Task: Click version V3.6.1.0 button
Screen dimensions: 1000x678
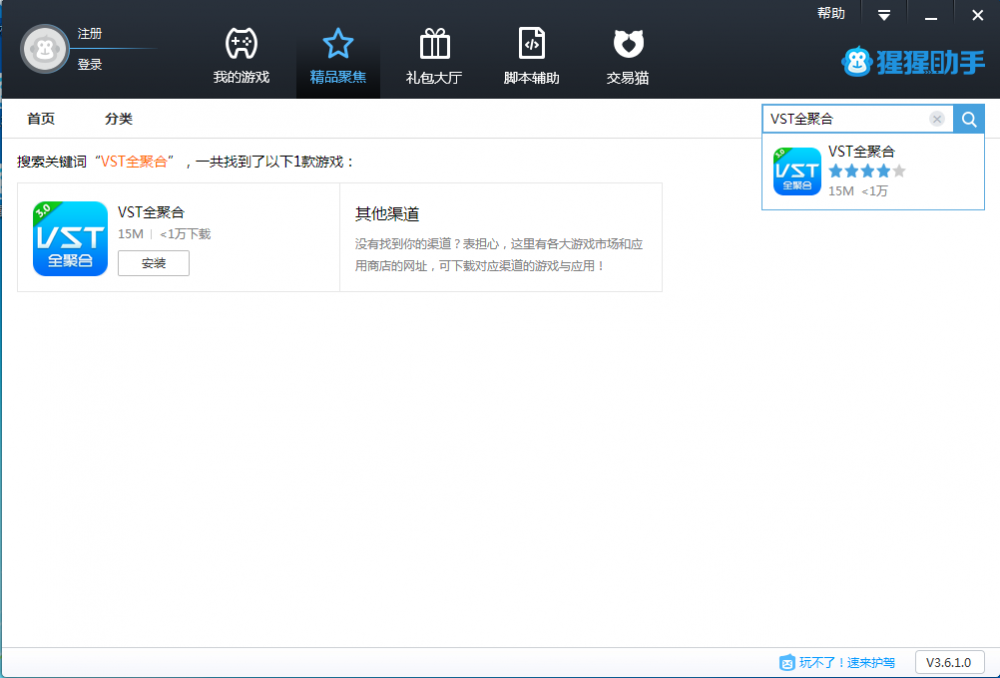Action: pos(948,663)
